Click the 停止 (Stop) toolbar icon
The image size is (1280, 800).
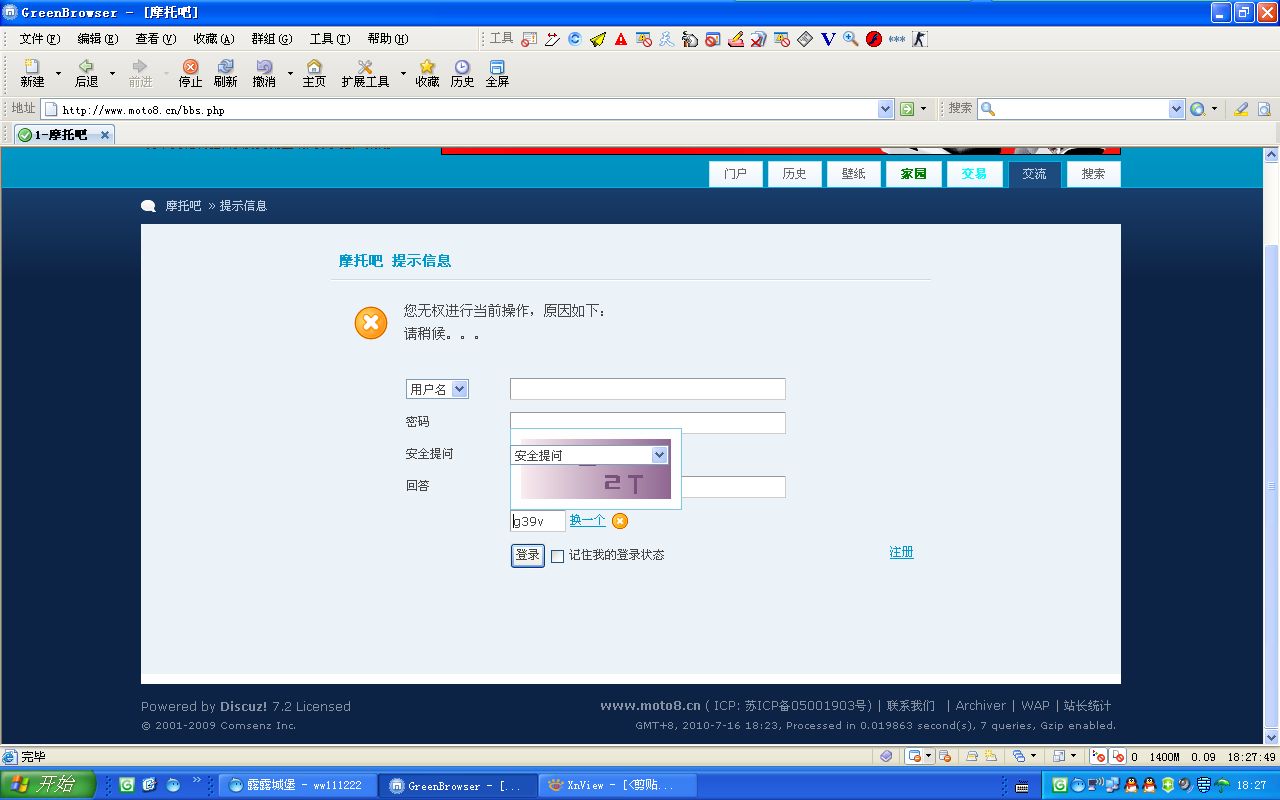190,73
